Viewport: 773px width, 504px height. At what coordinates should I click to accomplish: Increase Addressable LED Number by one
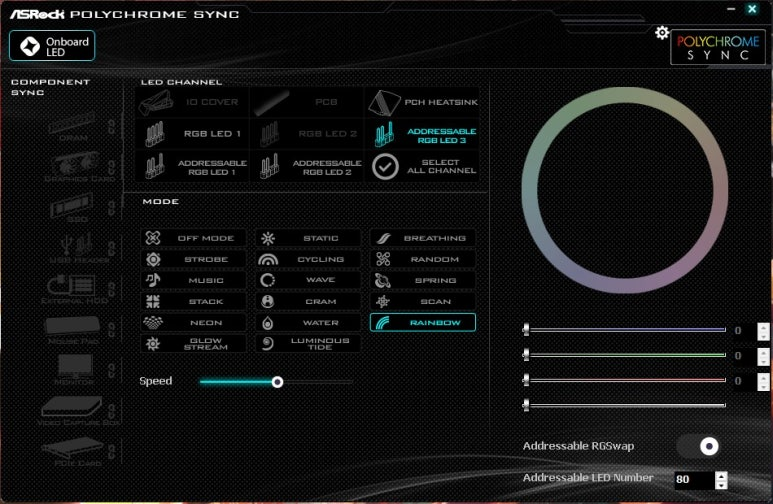pos(721,476)
